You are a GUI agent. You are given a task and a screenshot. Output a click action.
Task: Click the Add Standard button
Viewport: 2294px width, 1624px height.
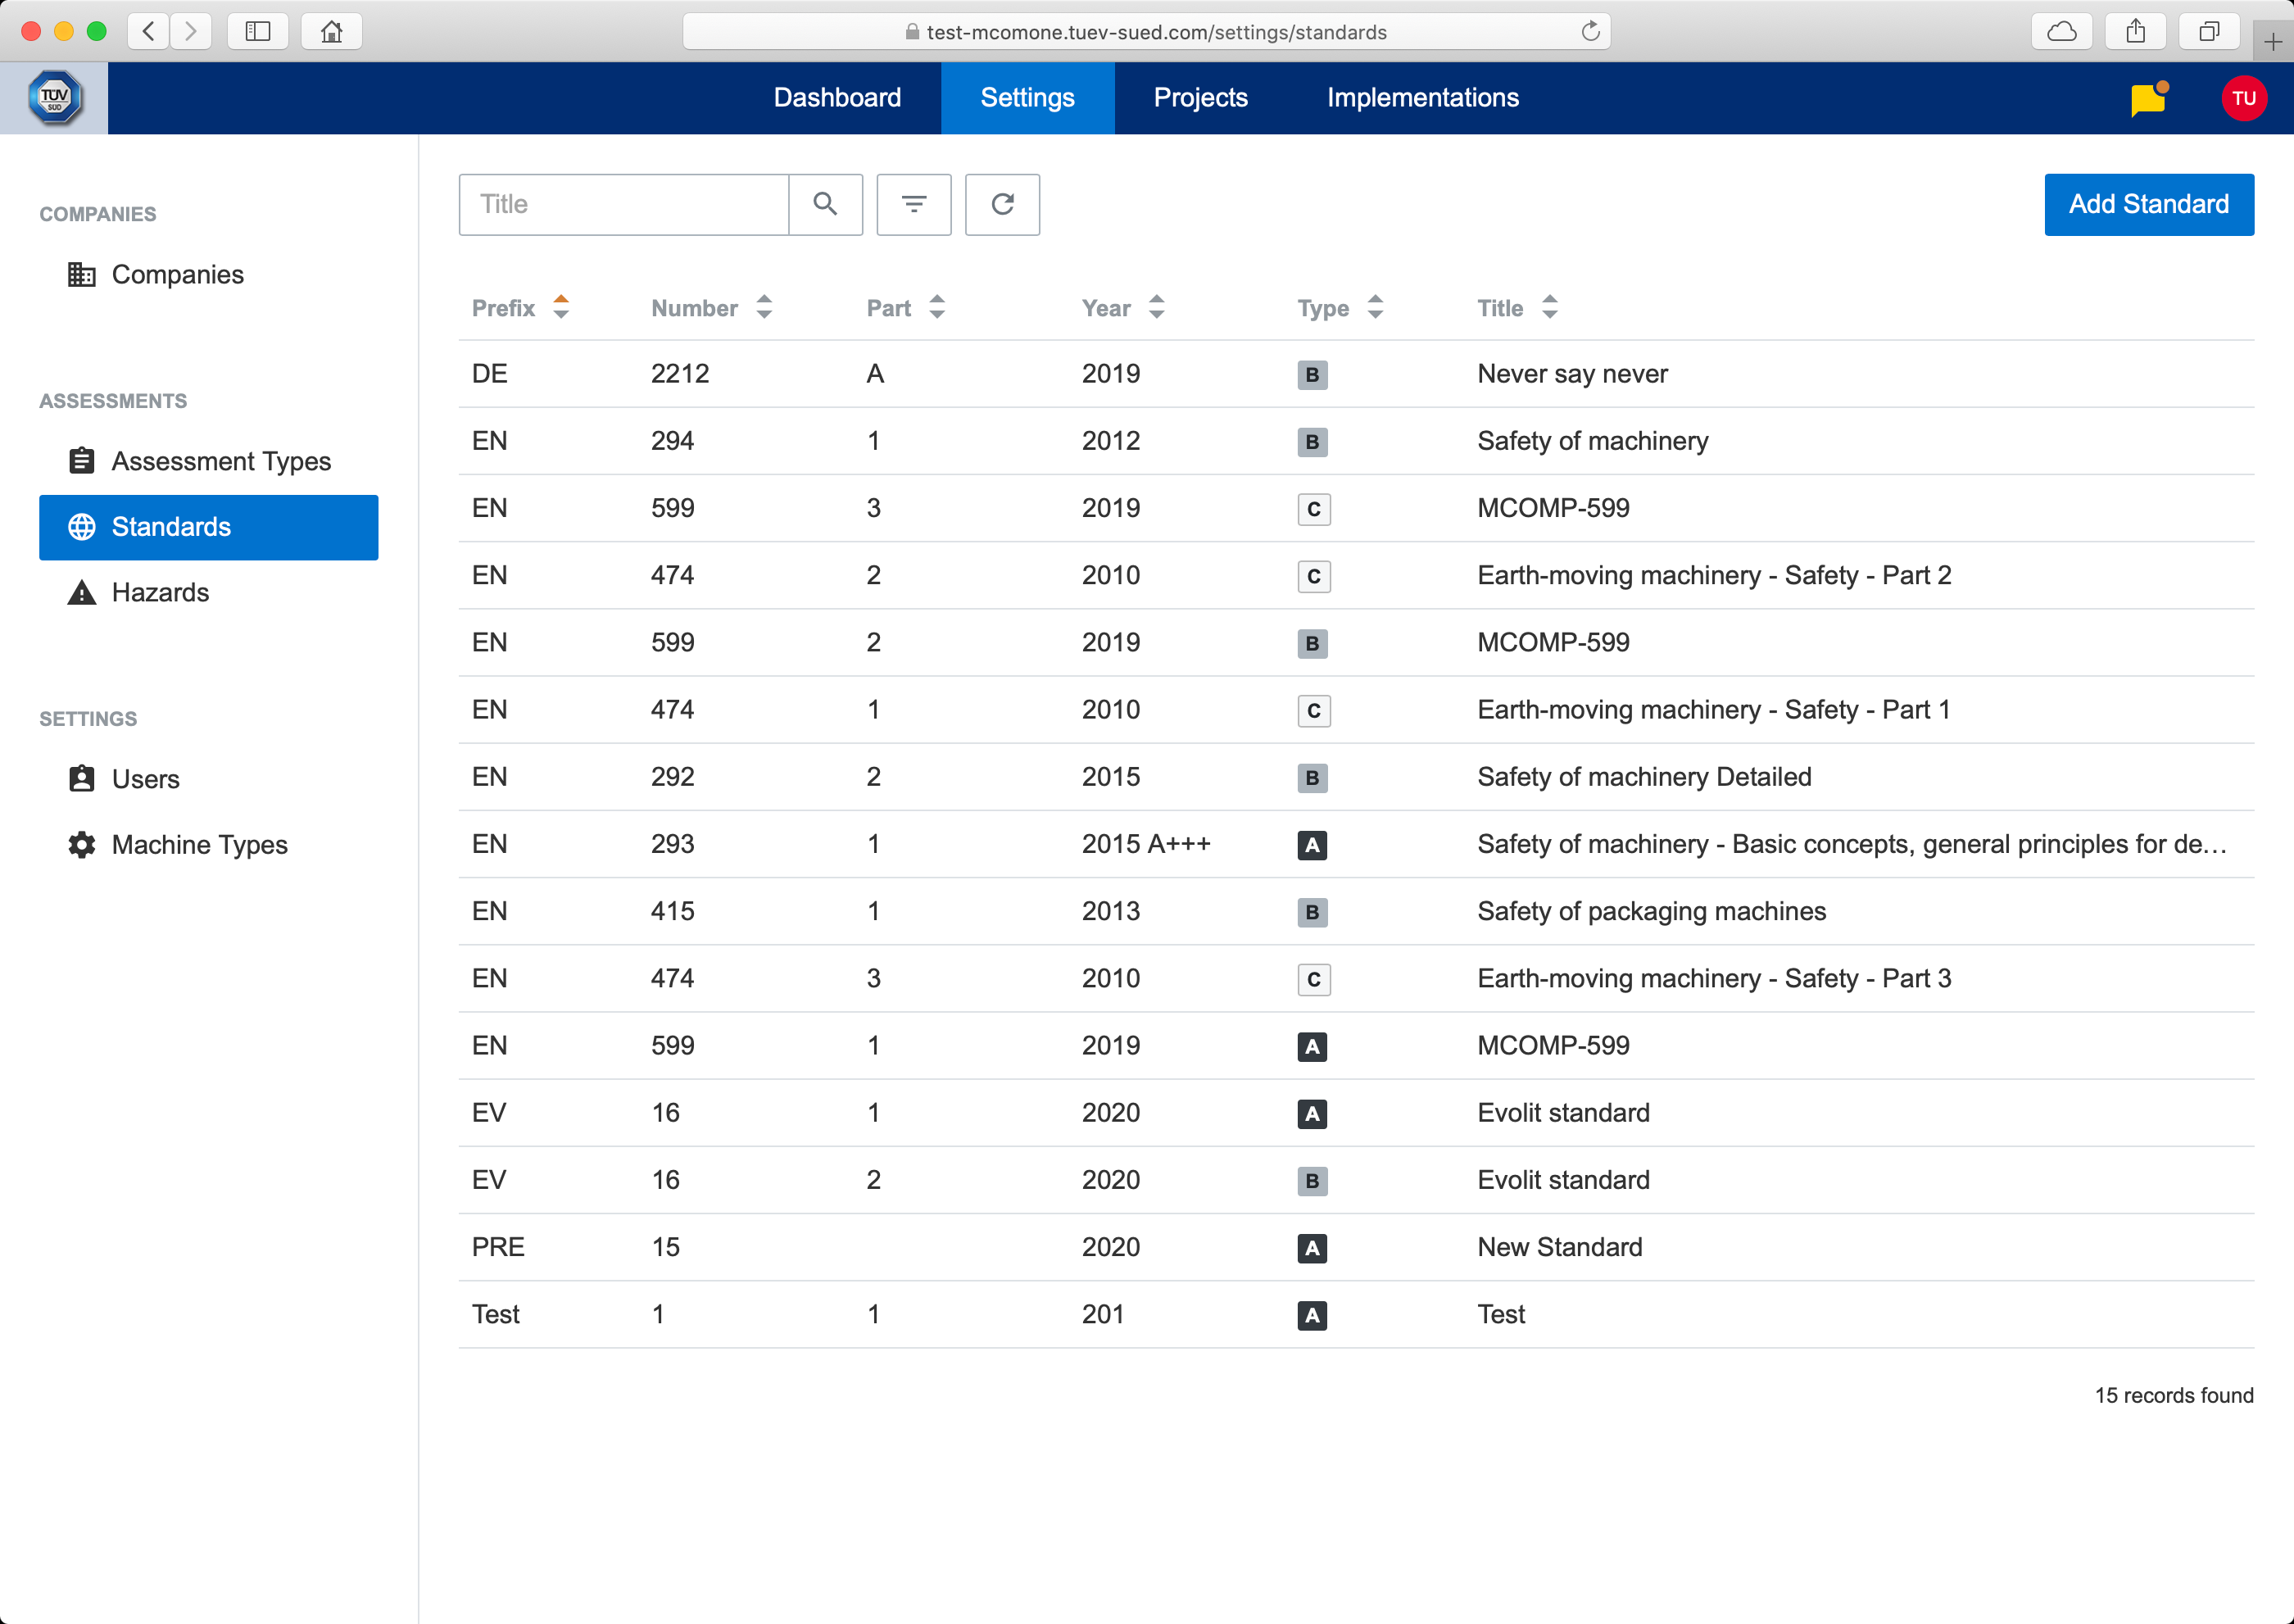(x=2148, y=204)
